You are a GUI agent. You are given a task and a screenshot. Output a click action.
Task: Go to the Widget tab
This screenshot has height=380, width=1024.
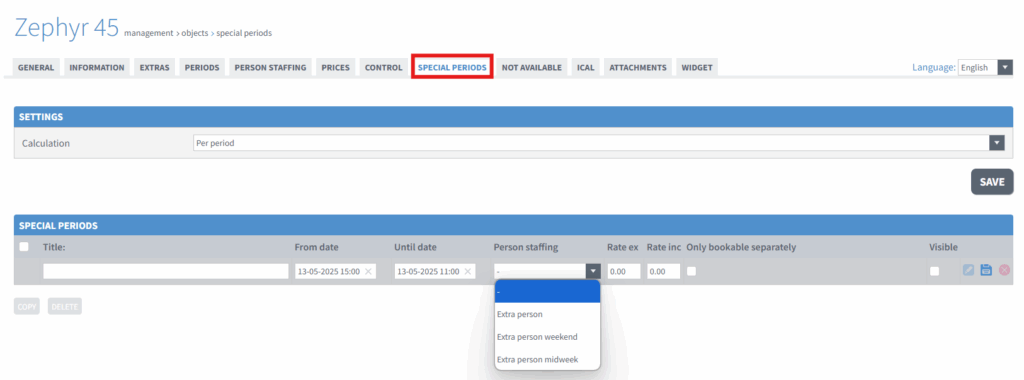pos(697,67)
